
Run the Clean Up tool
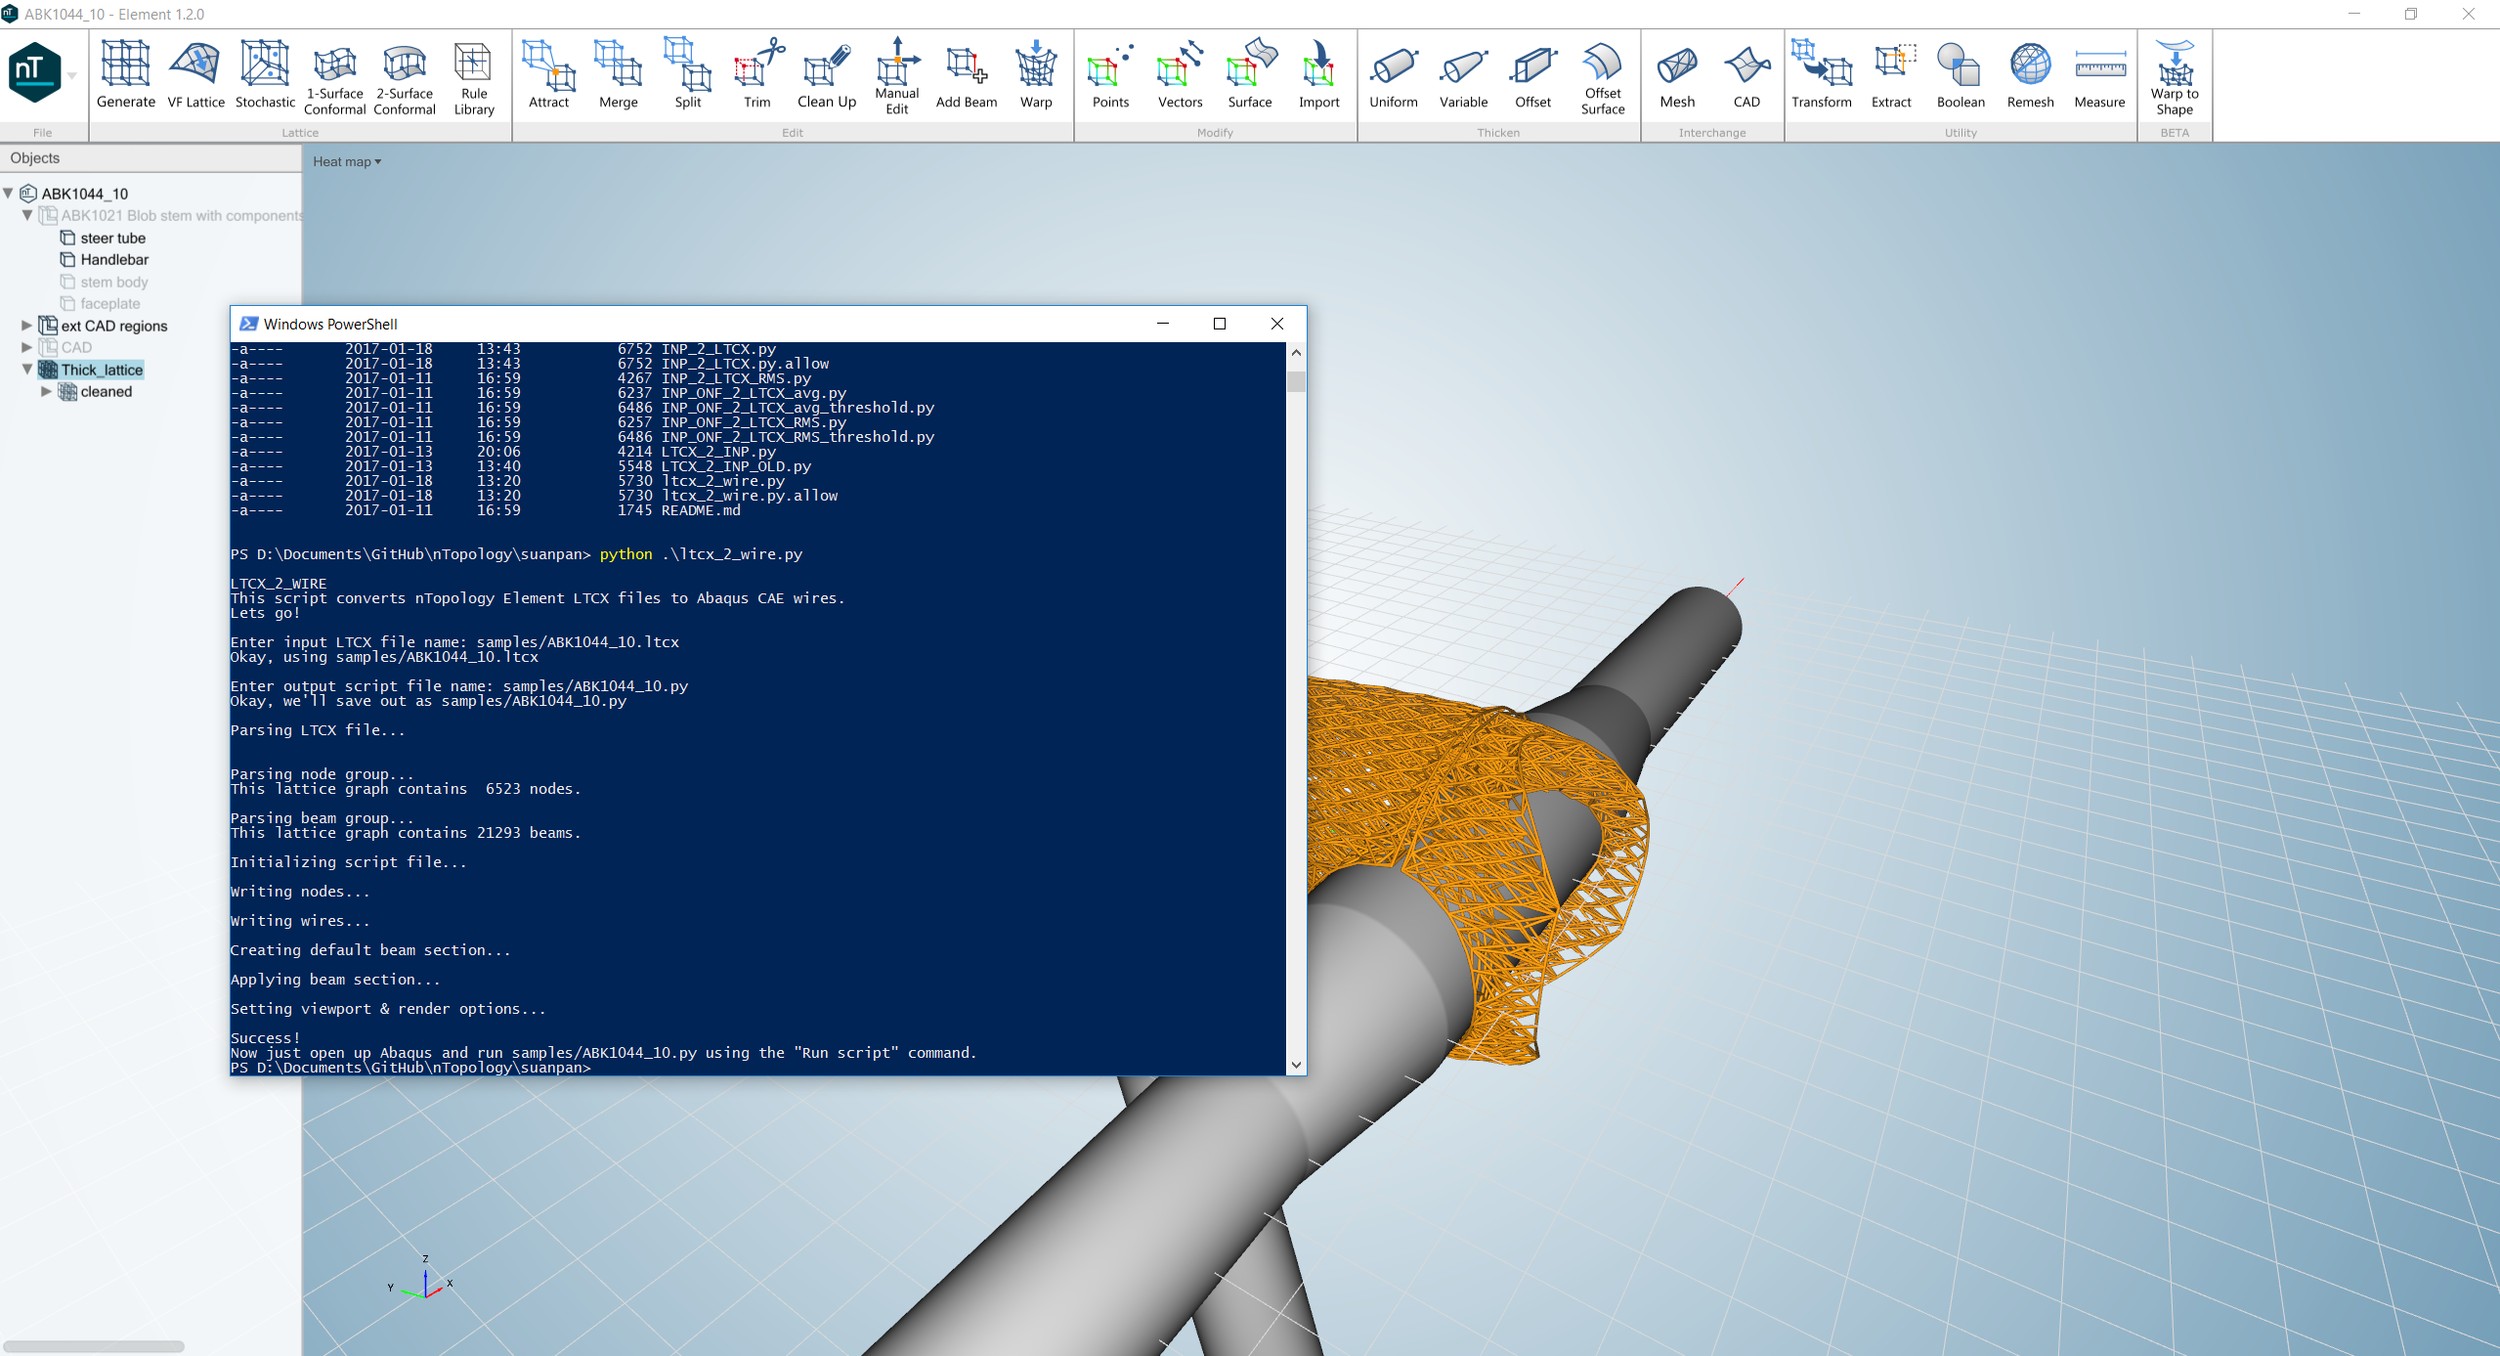pyautogui.click(x=827, y=75)
